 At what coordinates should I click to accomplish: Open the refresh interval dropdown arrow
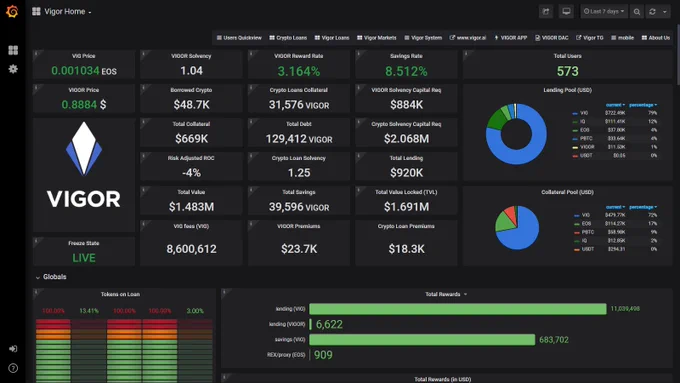(665, 12)
